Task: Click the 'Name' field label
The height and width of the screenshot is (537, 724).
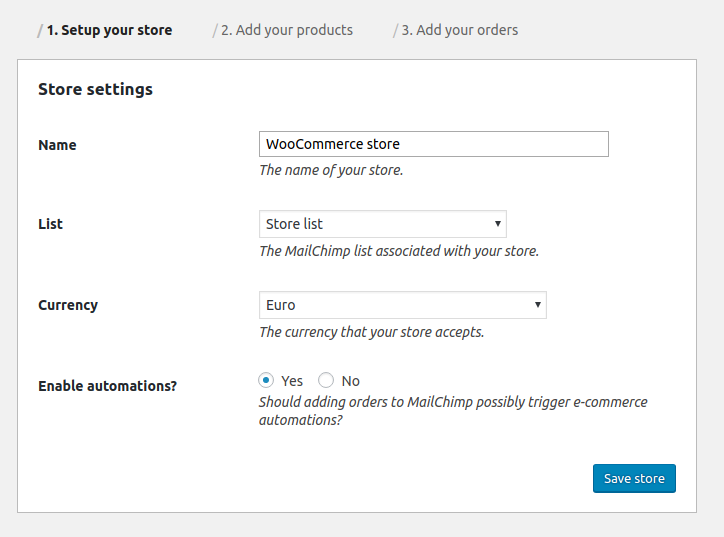Action: [x=57, y=145]
